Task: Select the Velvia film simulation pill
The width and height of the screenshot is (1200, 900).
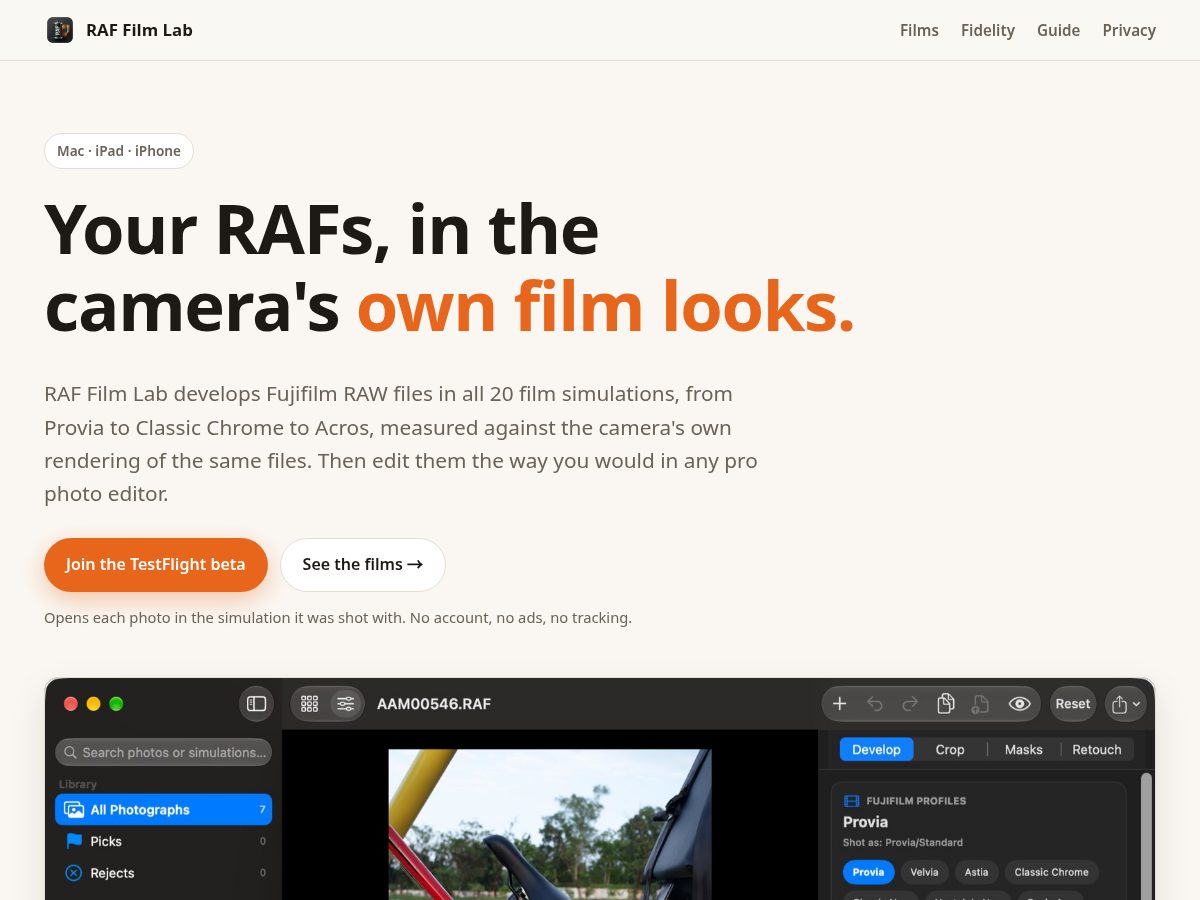Action: point(924,872)
